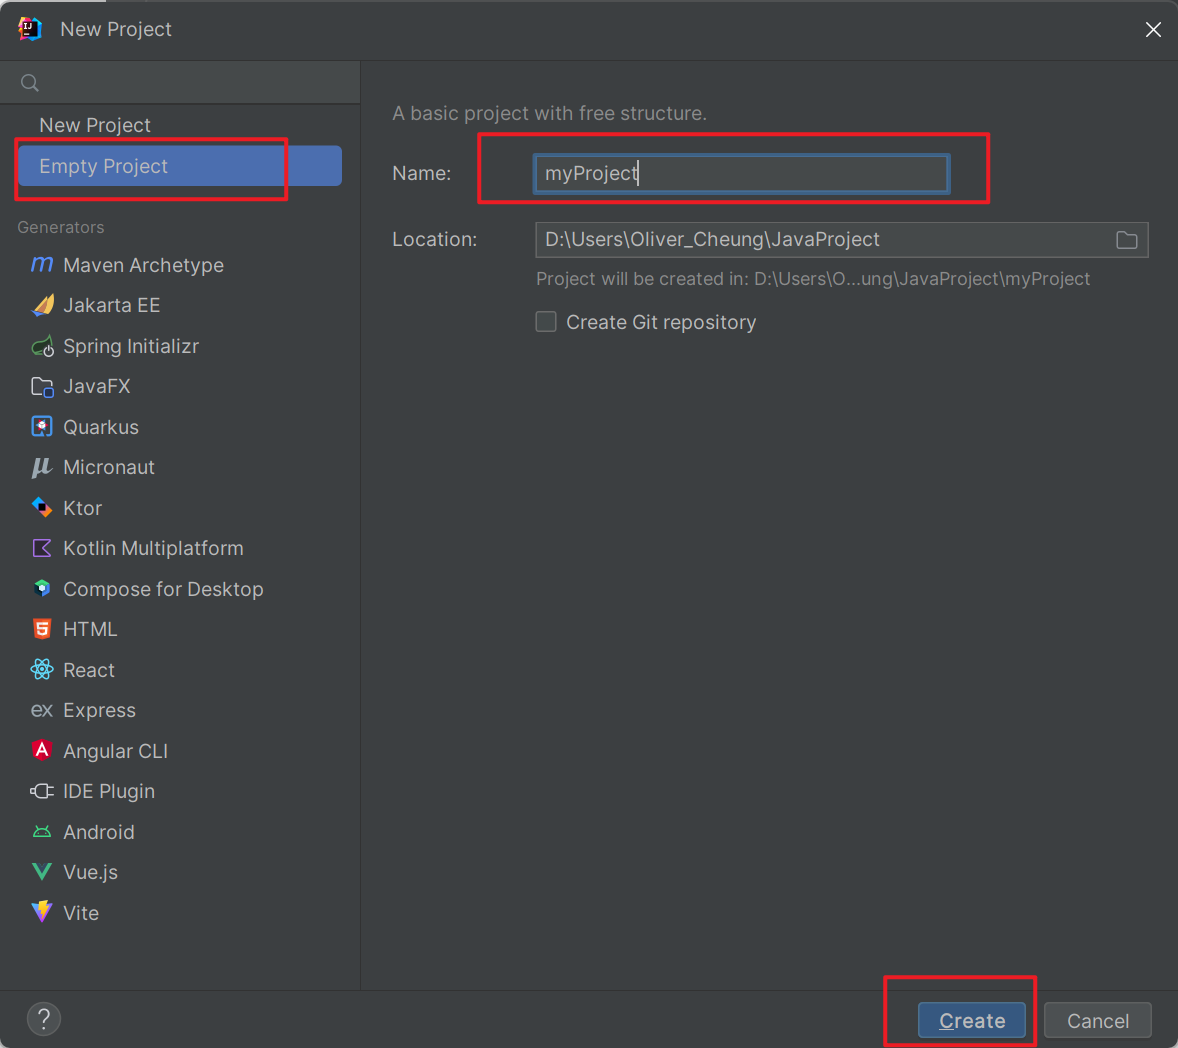Click the IntelliJ IDEA logo icon
Screen dimensions: 1178x1048
tap(30, 29)
